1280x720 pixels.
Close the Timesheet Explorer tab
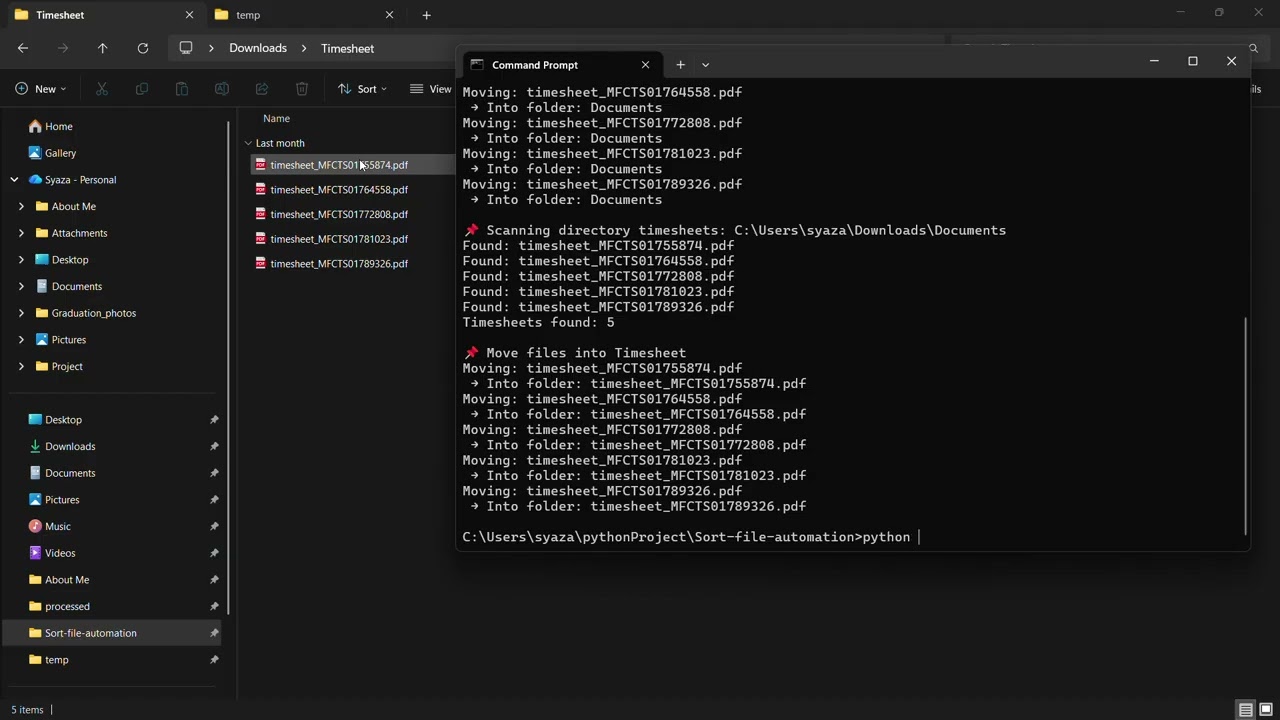click(189, 15)
